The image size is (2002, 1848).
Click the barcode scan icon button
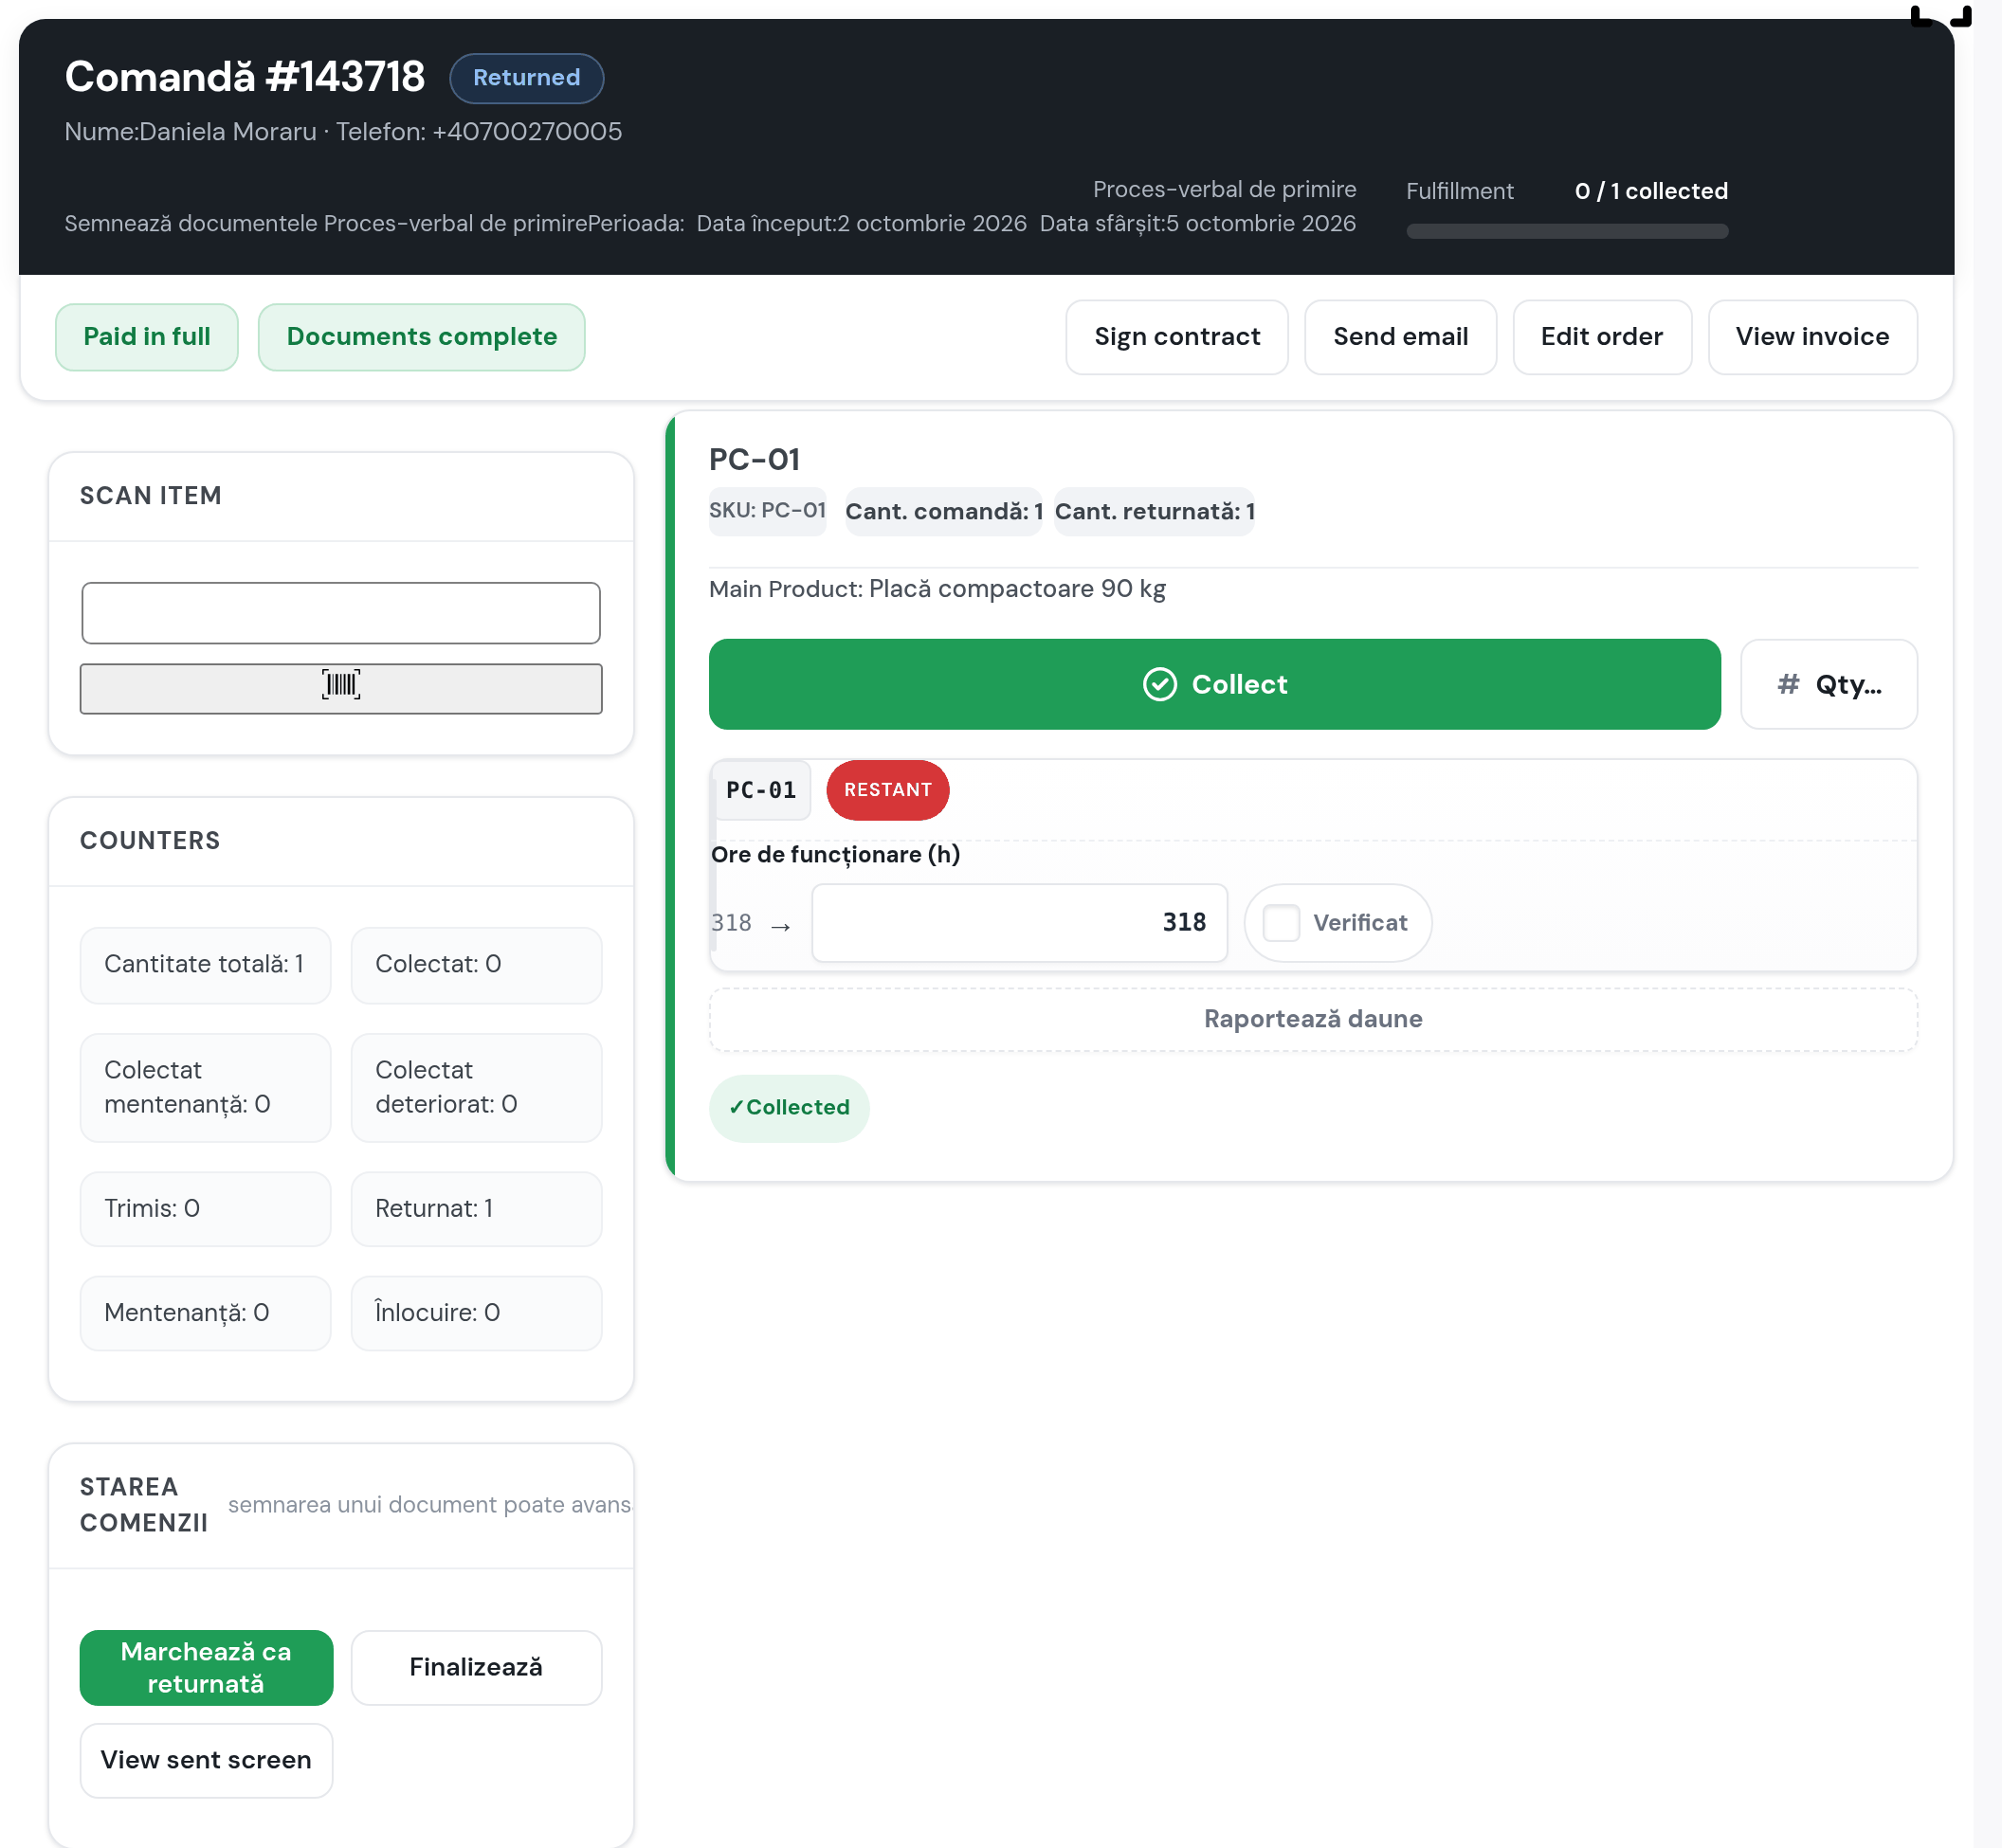(x=341, y=689)
